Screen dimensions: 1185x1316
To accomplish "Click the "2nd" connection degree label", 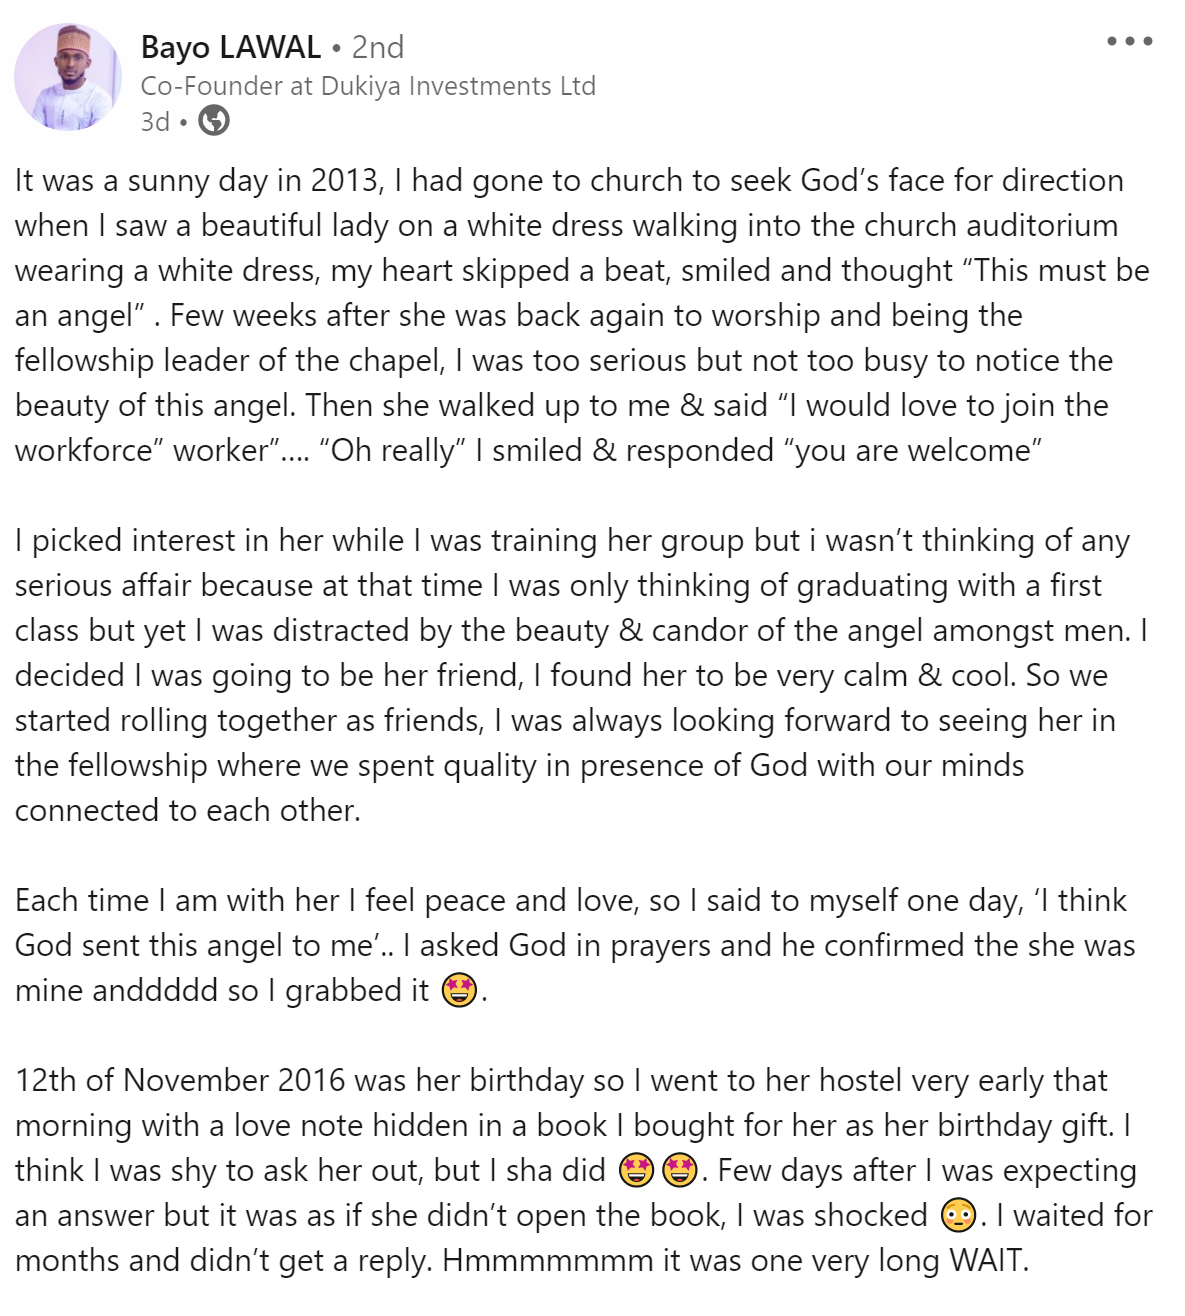I will pyautogui.click(x=378, y=47).
